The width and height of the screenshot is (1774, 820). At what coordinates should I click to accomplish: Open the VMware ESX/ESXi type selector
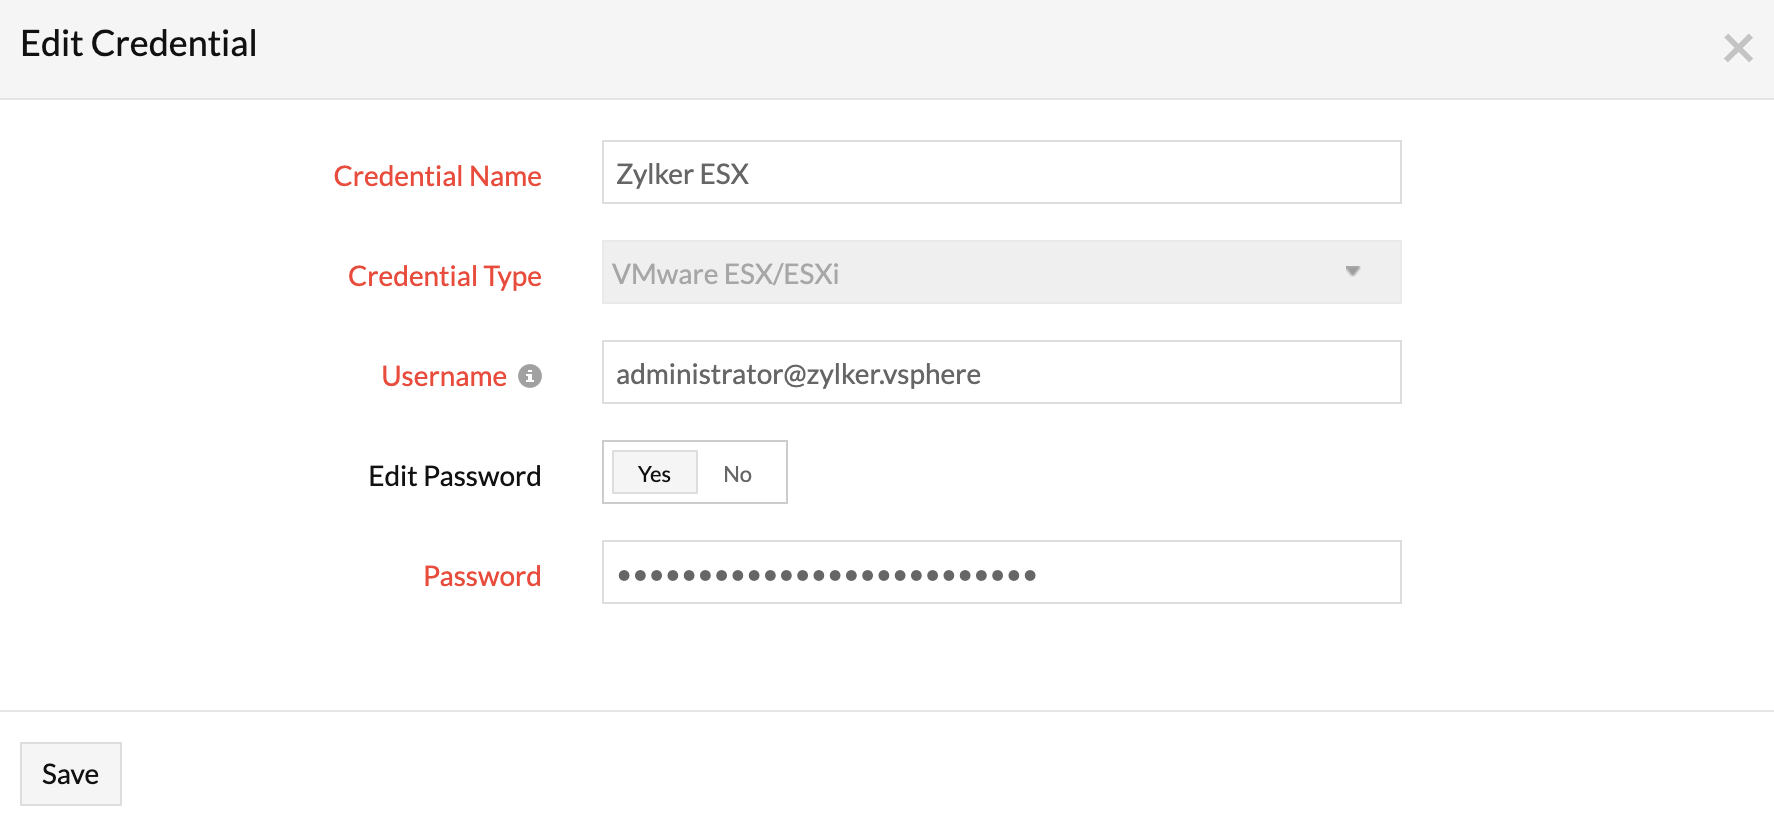pyautogui.click(x=1000, y=272)
